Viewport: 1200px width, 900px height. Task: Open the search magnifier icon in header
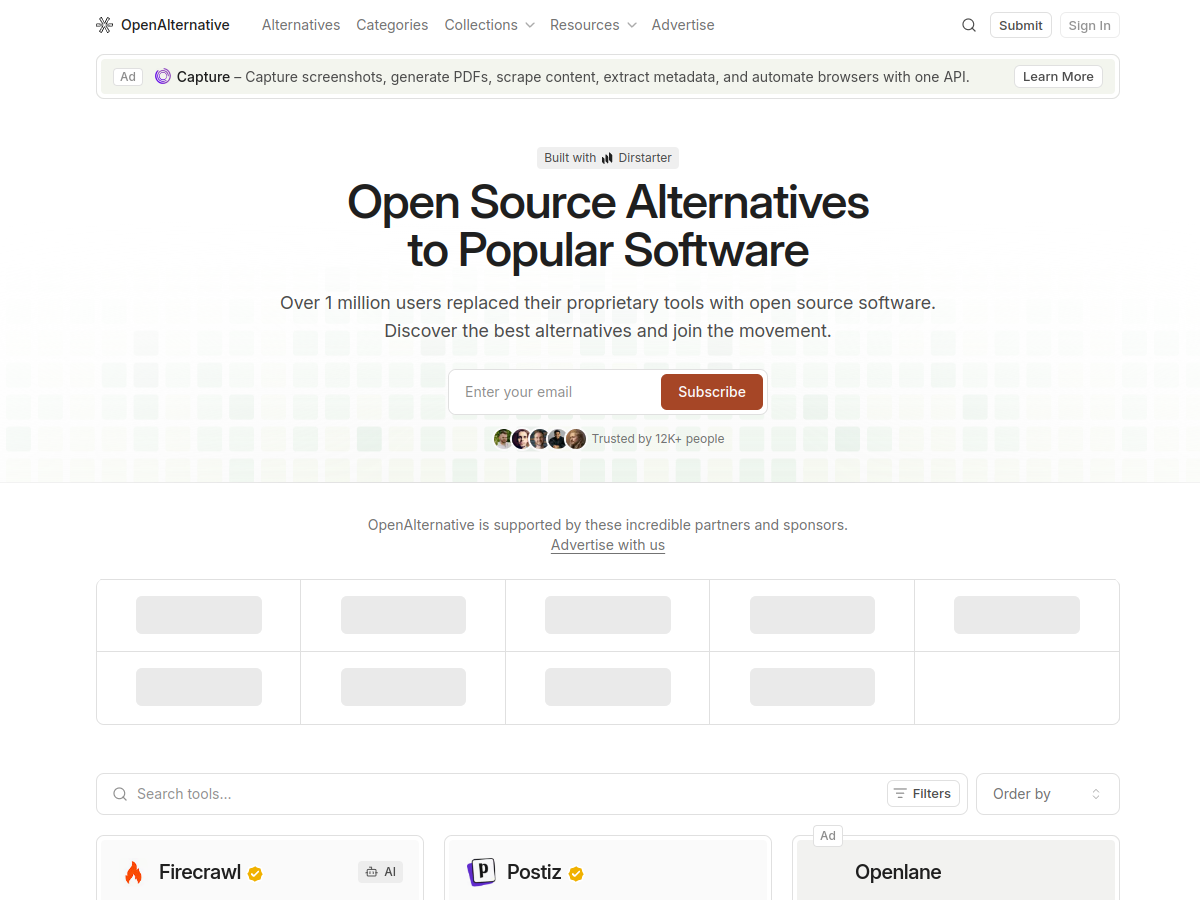(969, 25)
